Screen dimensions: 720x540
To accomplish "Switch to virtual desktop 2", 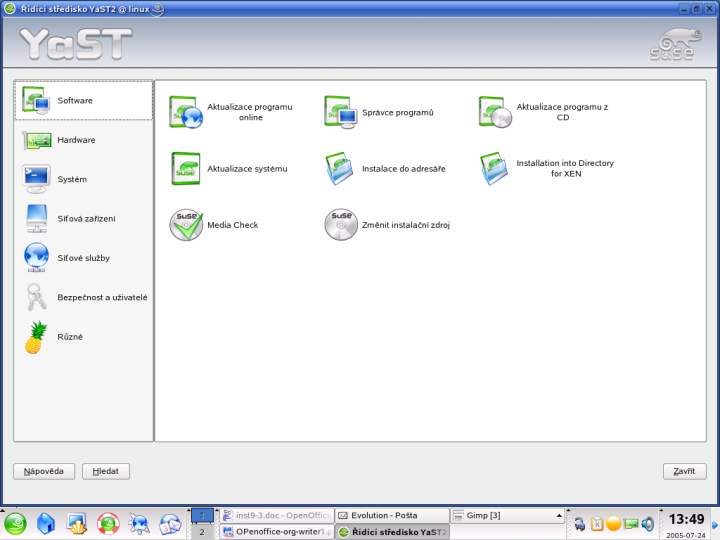I will pos(202,532).
